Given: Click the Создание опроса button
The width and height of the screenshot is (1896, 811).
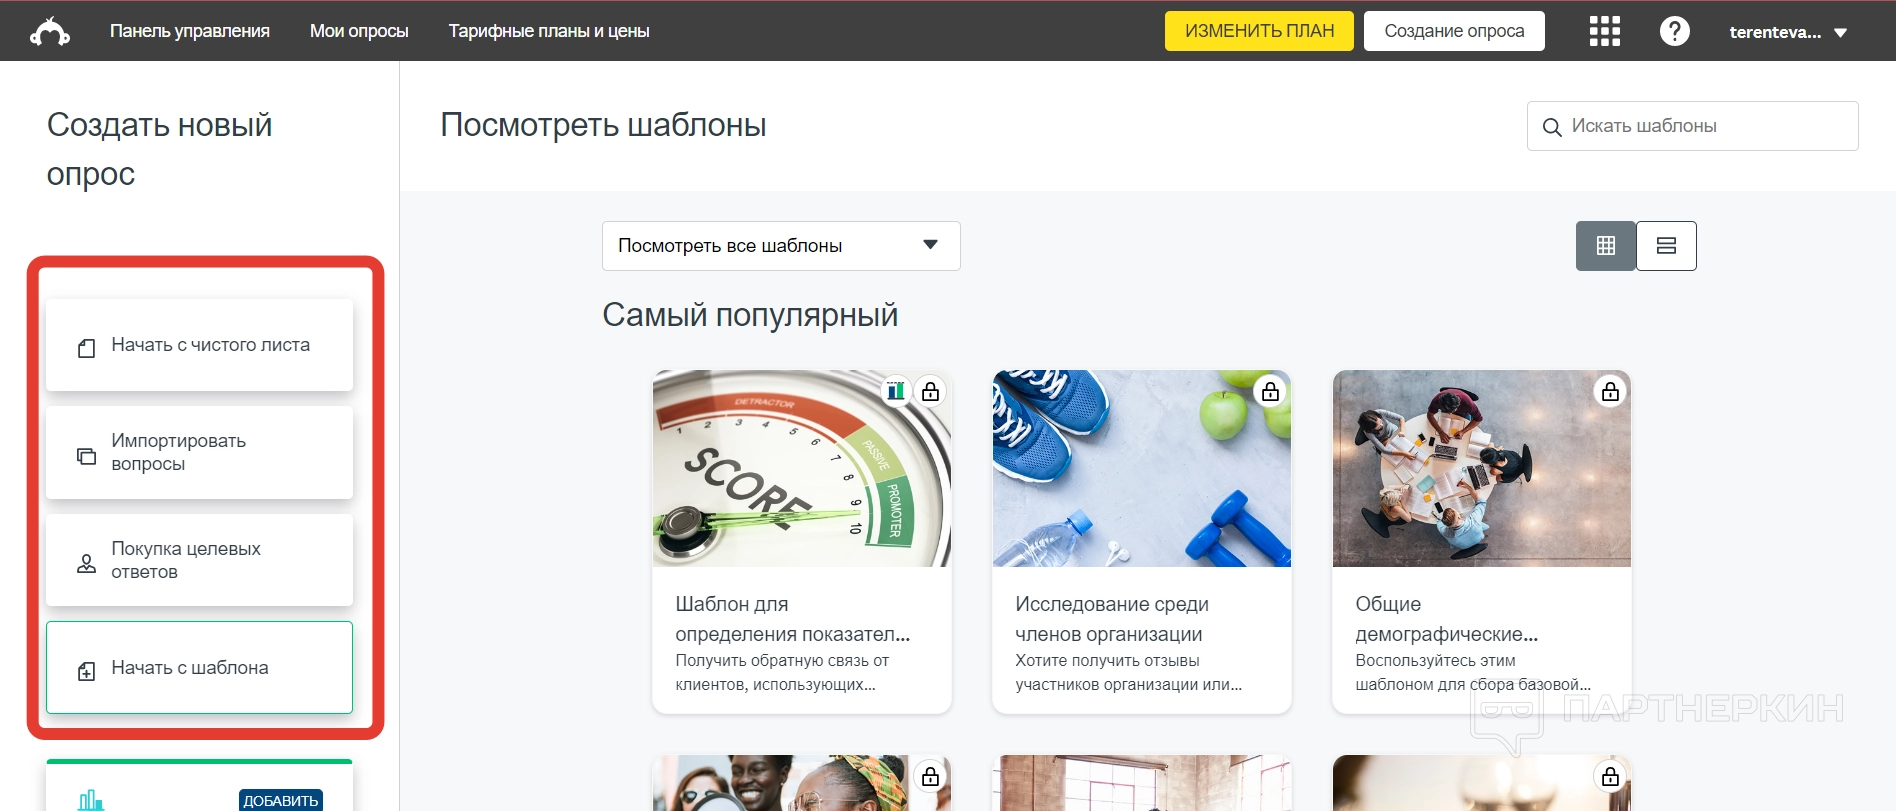Looking at the screenshot, I should (1454, 31).
